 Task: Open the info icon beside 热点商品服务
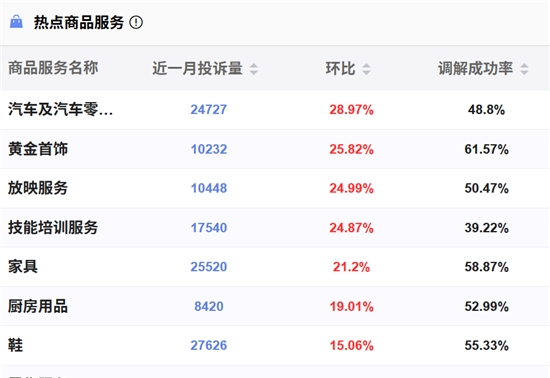click(x=136, y=22)
